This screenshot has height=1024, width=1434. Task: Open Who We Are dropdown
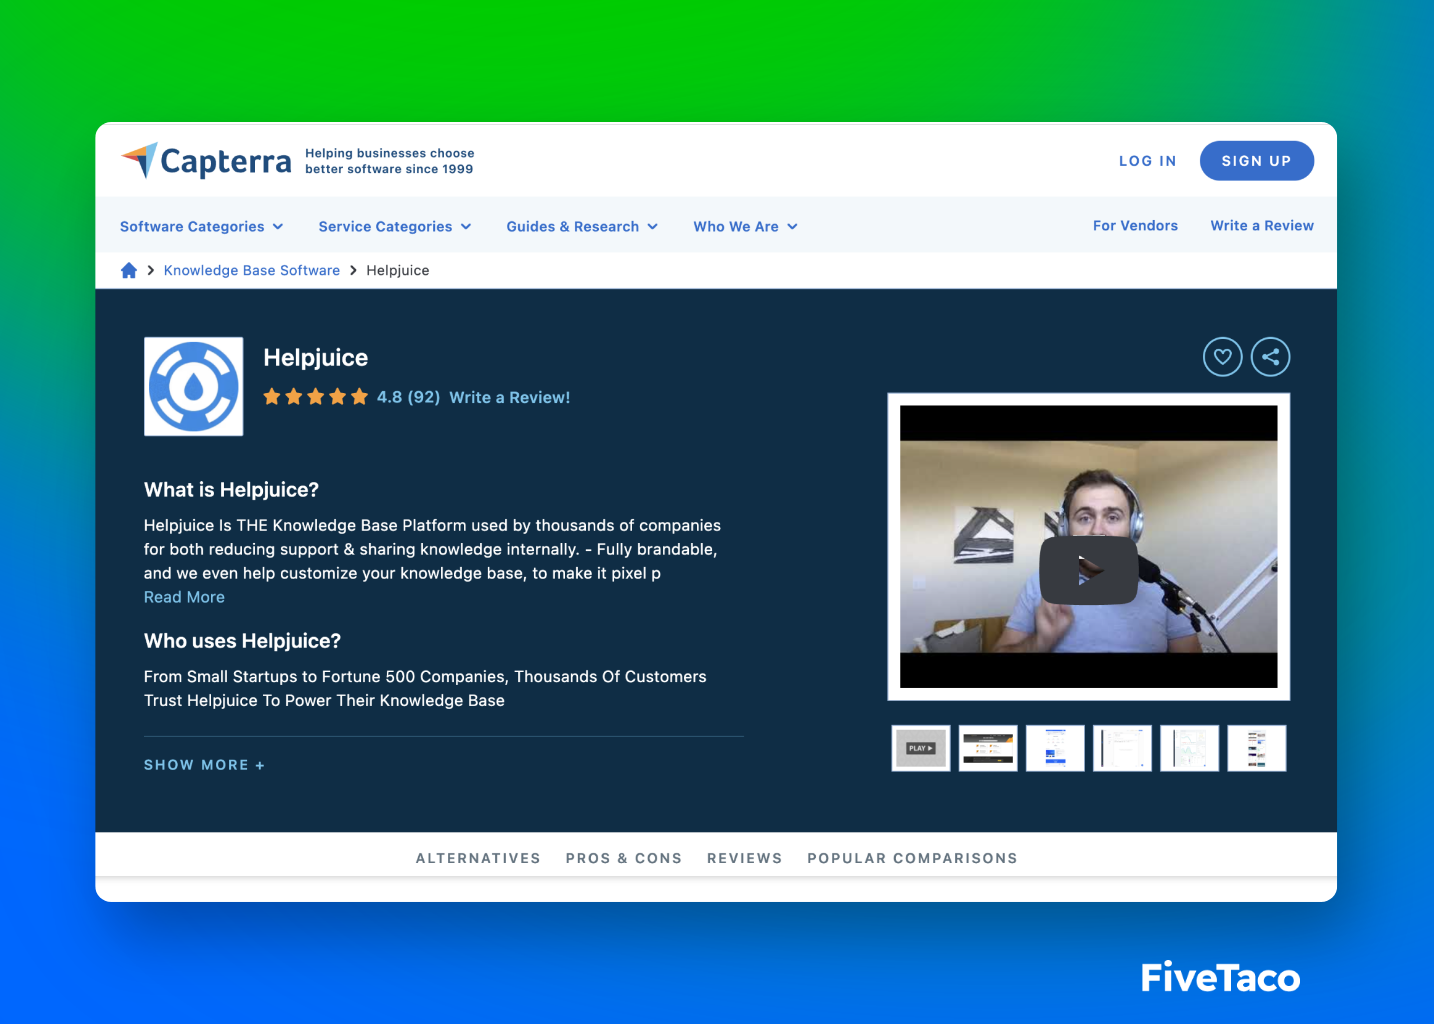[x=746, y=227]
